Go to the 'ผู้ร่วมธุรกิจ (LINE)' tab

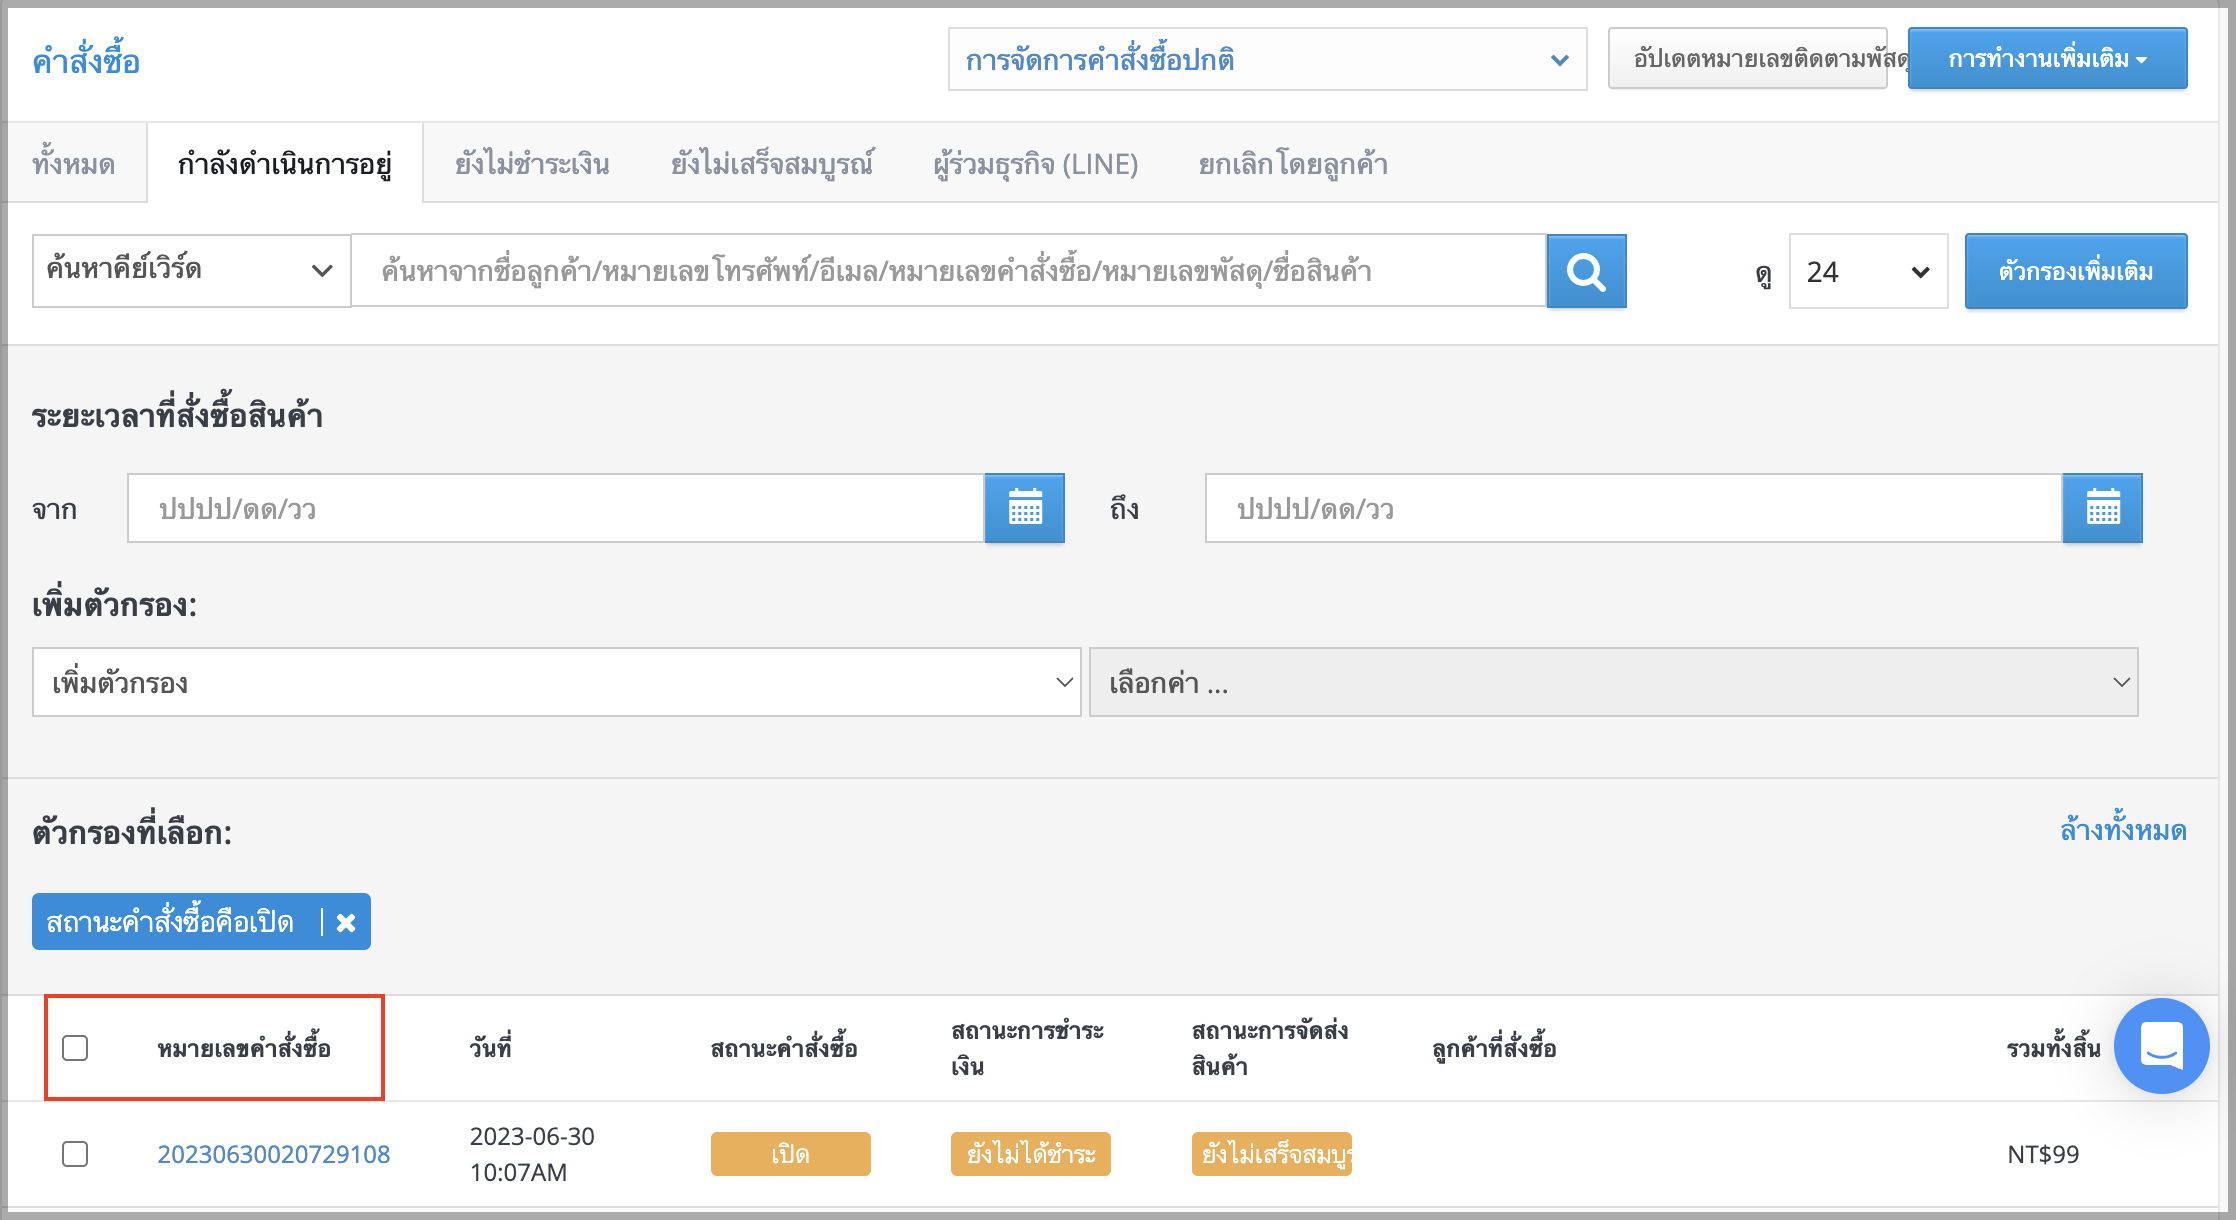[x=1036, y=163]
